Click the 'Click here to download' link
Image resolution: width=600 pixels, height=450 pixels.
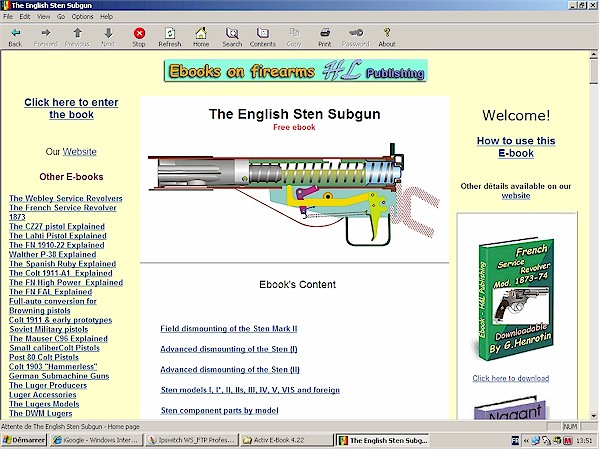(x=511, y=378)
